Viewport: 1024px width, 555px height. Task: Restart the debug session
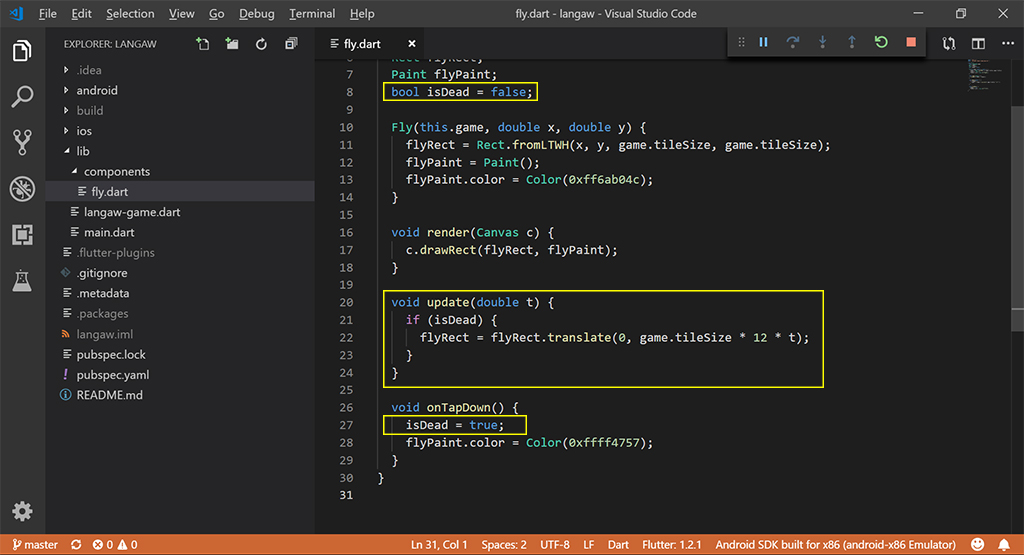(x=880, y=42)
